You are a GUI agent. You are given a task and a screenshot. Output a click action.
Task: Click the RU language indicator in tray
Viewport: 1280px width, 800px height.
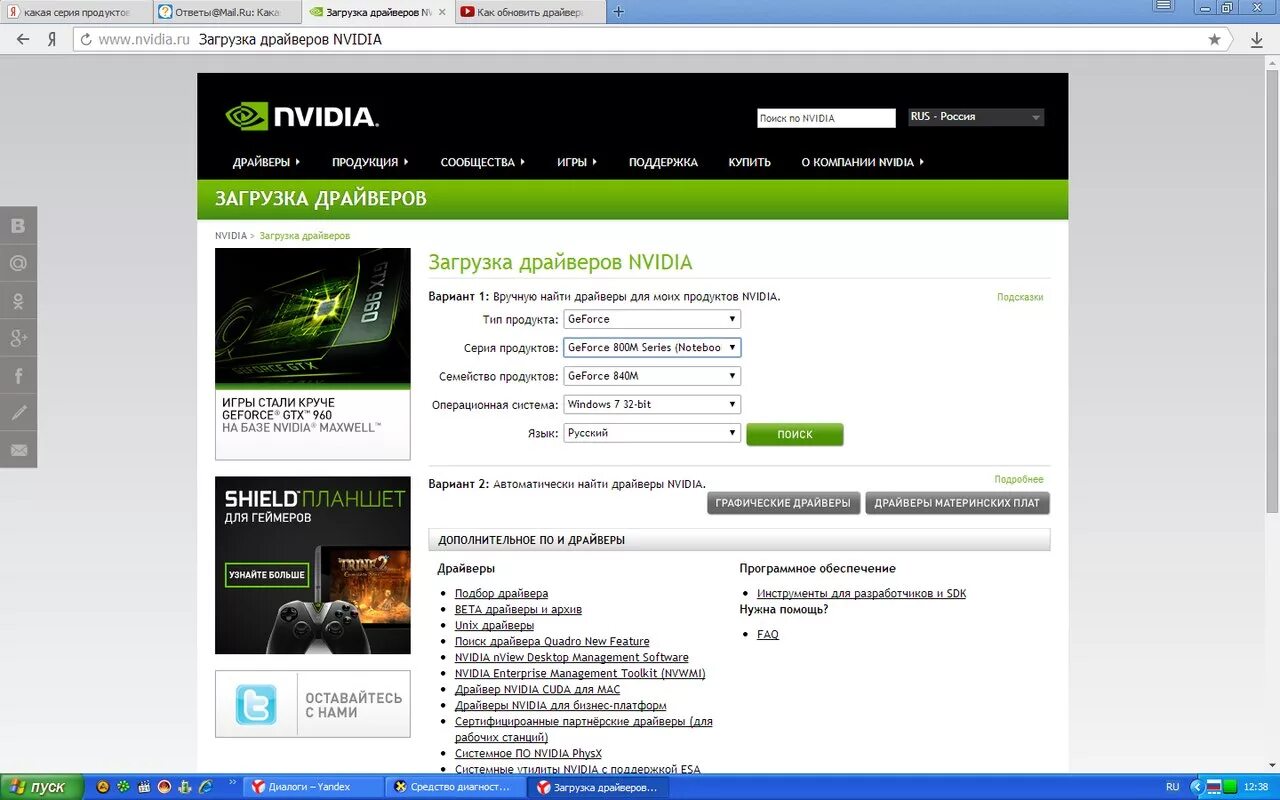[x=1172, y=787]
